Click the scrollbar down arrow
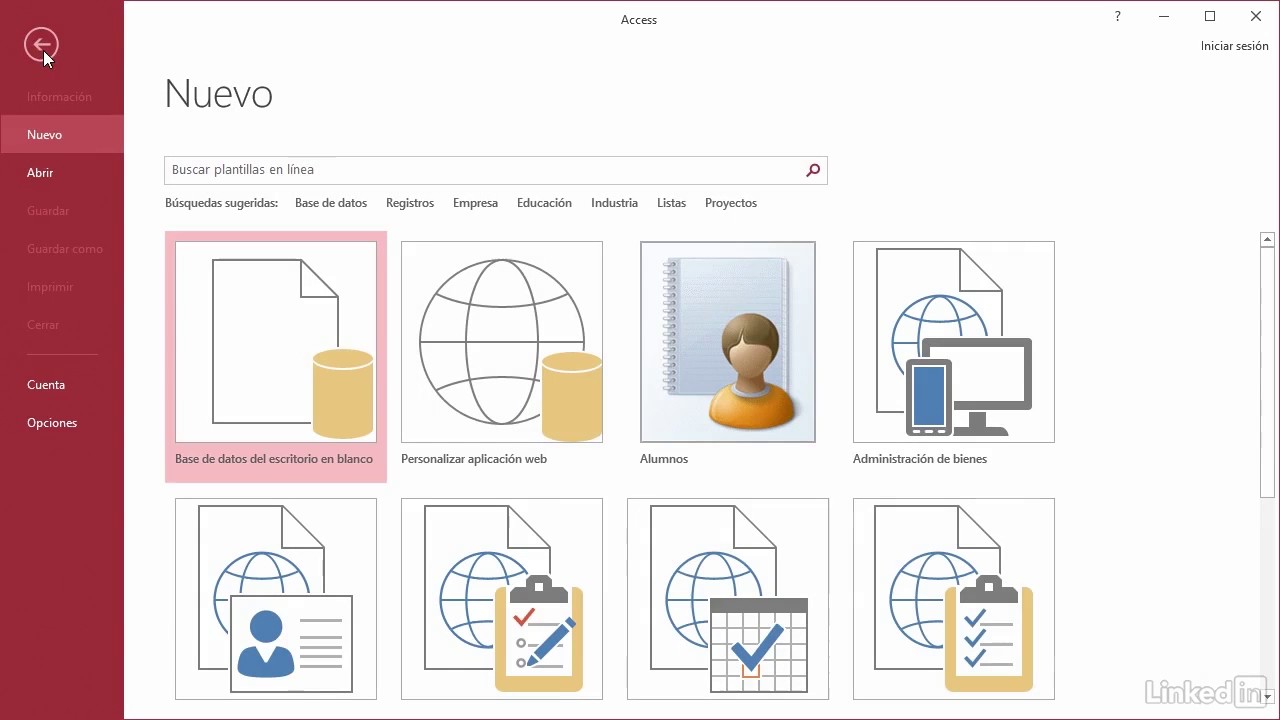This screenshot has width=1280, height=720. point(1268,695)
